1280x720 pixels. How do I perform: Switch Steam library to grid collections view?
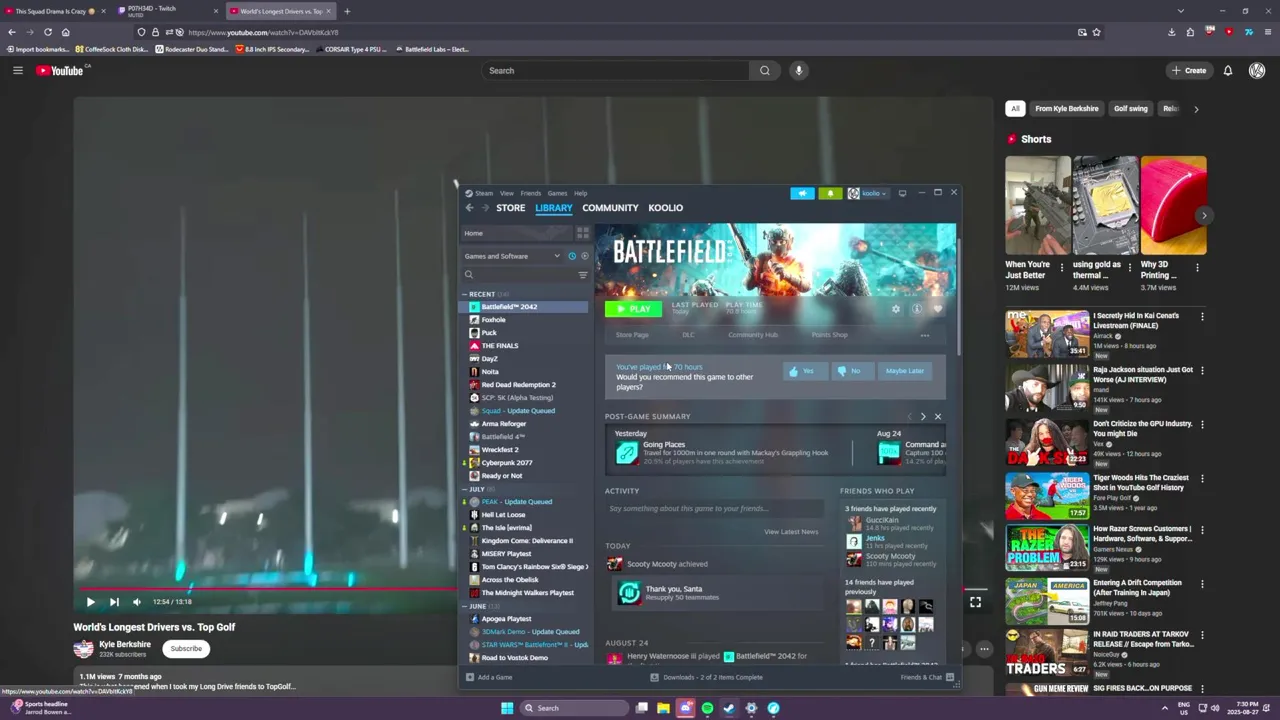pos(583,233)
